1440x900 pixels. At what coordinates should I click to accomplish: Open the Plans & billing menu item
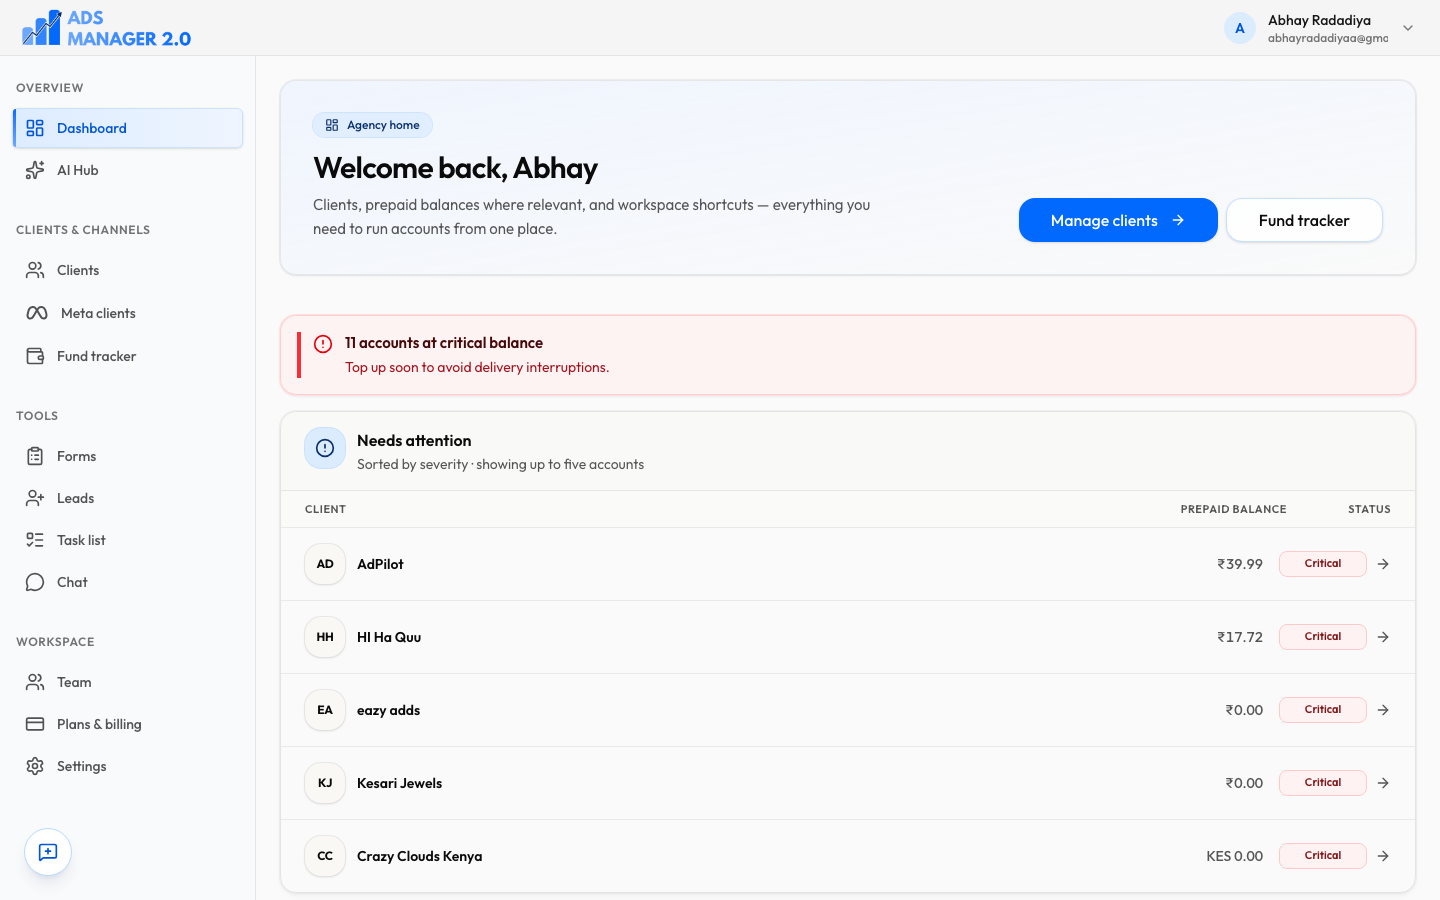point(128,724)
